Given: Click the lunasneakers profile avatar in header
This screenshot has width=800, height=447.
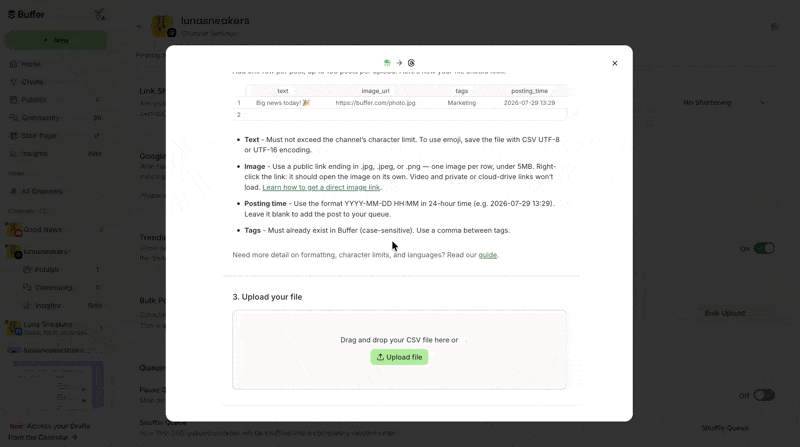Looking at the screenshot, I should pyautogui.click(x=163, y=26).
